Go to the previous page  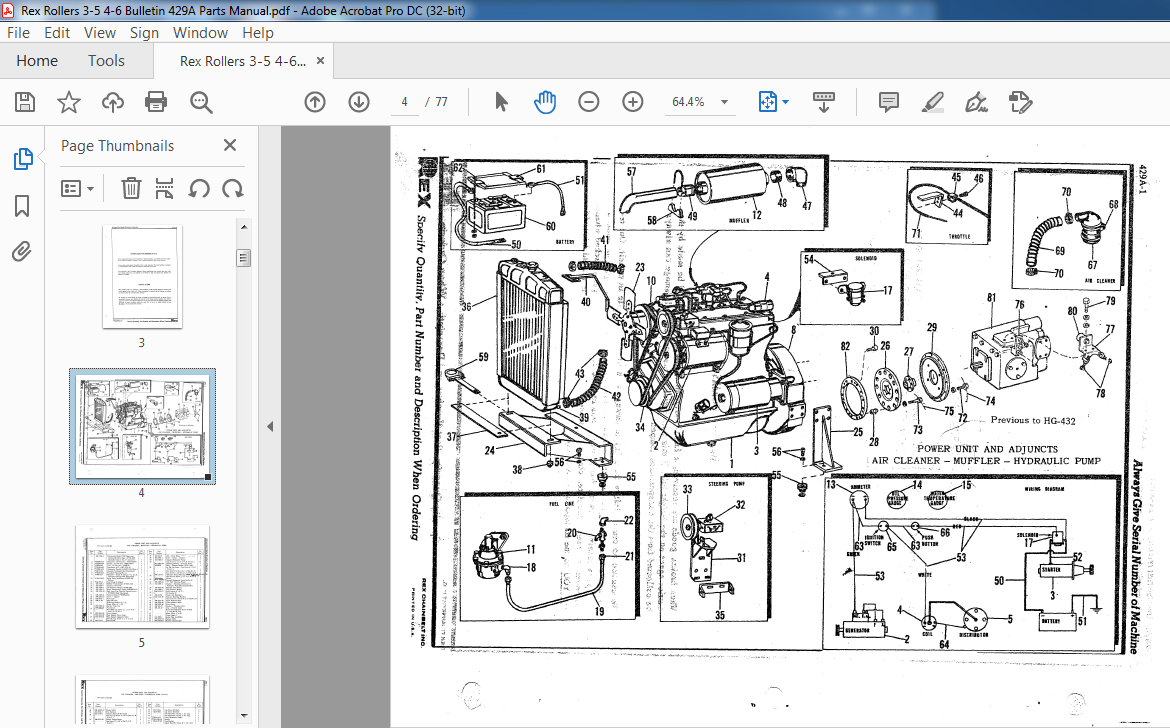[x=315, y=101]
